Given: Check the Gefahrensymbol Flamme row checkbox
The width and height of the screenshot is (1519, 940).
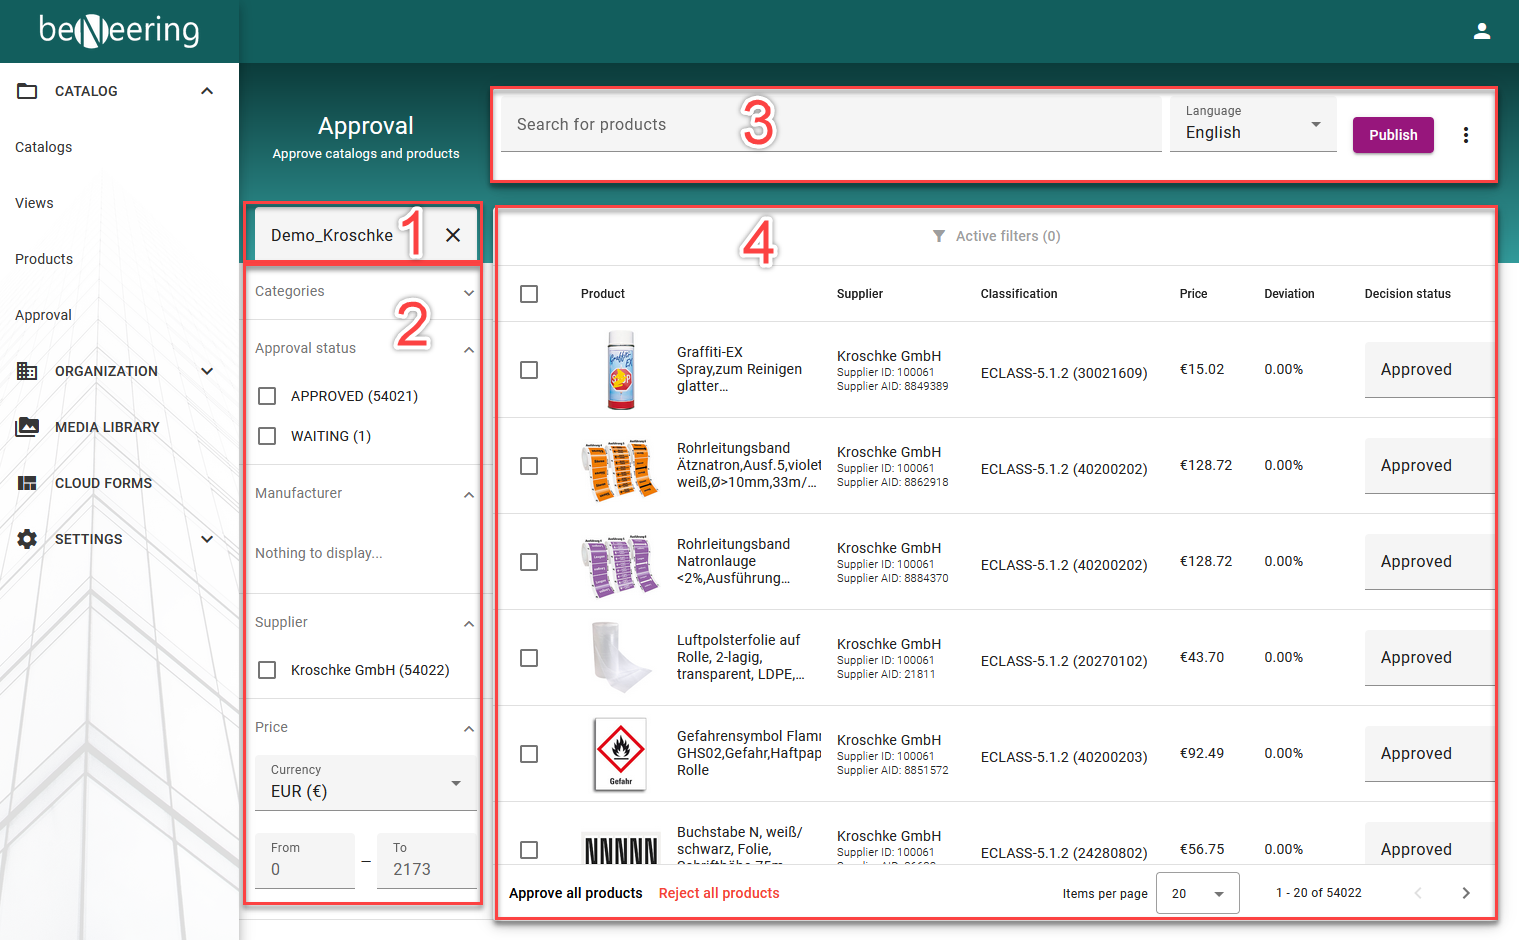Looking at the screenshot, I should (x=529, y=754).
